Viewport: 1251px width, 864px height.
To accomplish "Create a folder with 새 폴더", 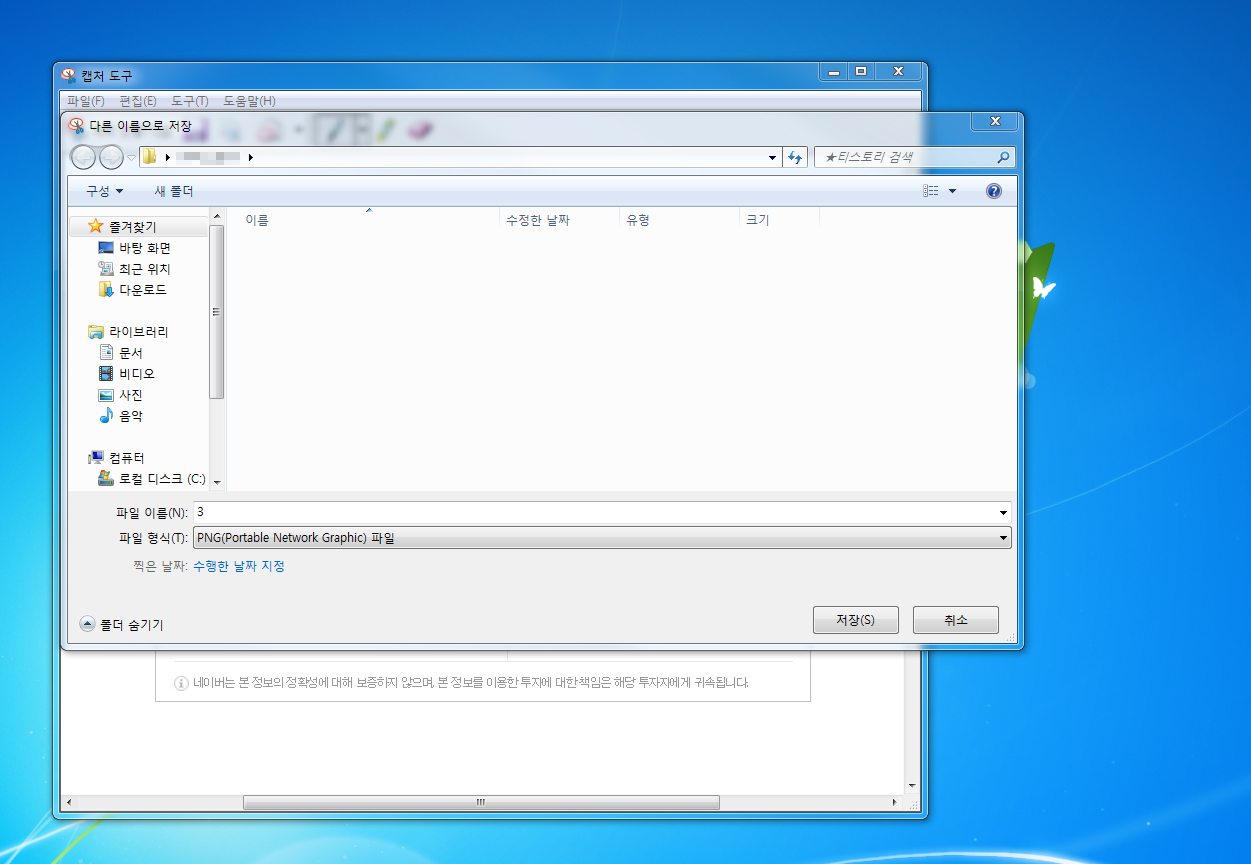I will pos(174,191).
